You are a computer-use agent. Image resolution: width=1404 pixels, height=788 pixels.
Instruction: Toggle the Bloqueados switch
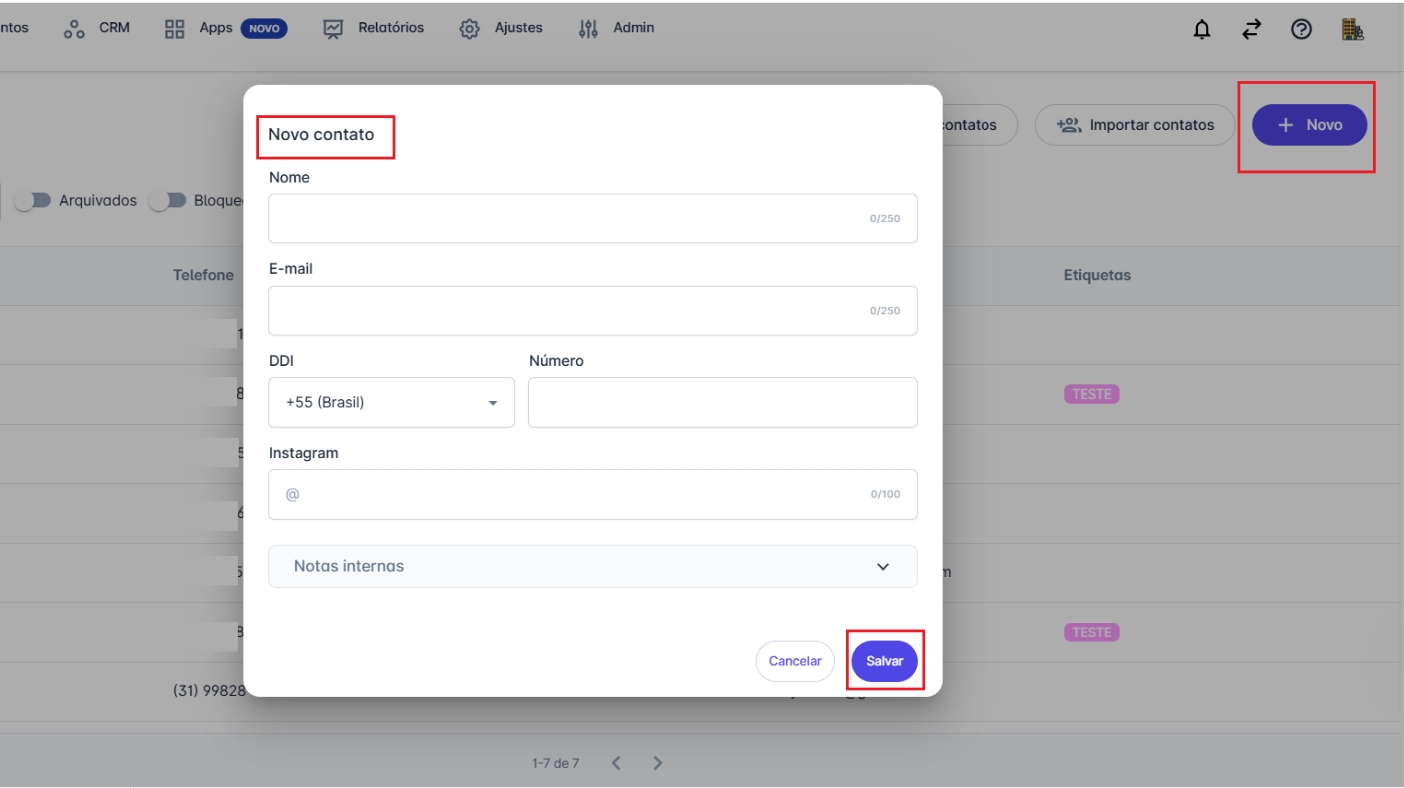tap(168, 201)
